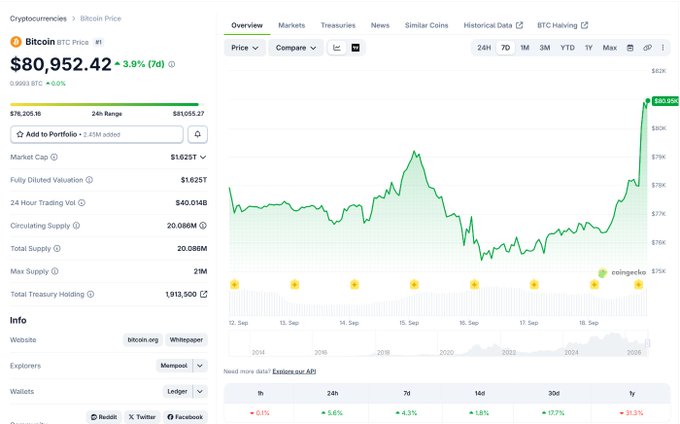
Task: Click the Bitcoin logo icon
Action: [x=16, y=42]
